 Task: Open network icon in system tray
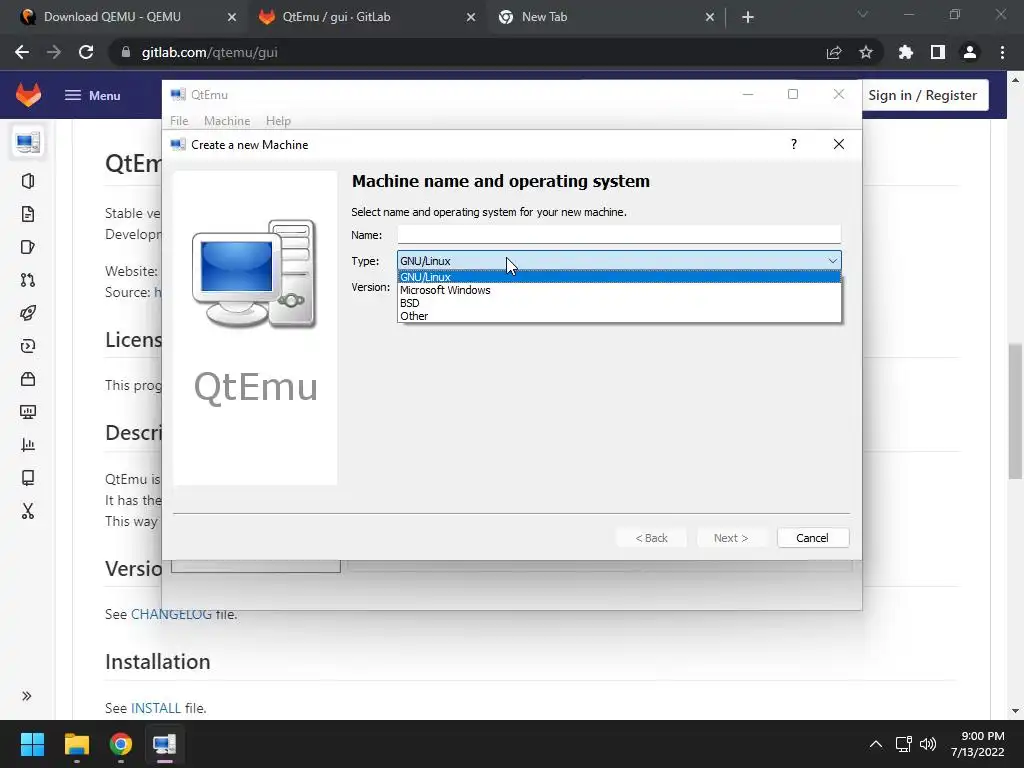tap(904, 744)
